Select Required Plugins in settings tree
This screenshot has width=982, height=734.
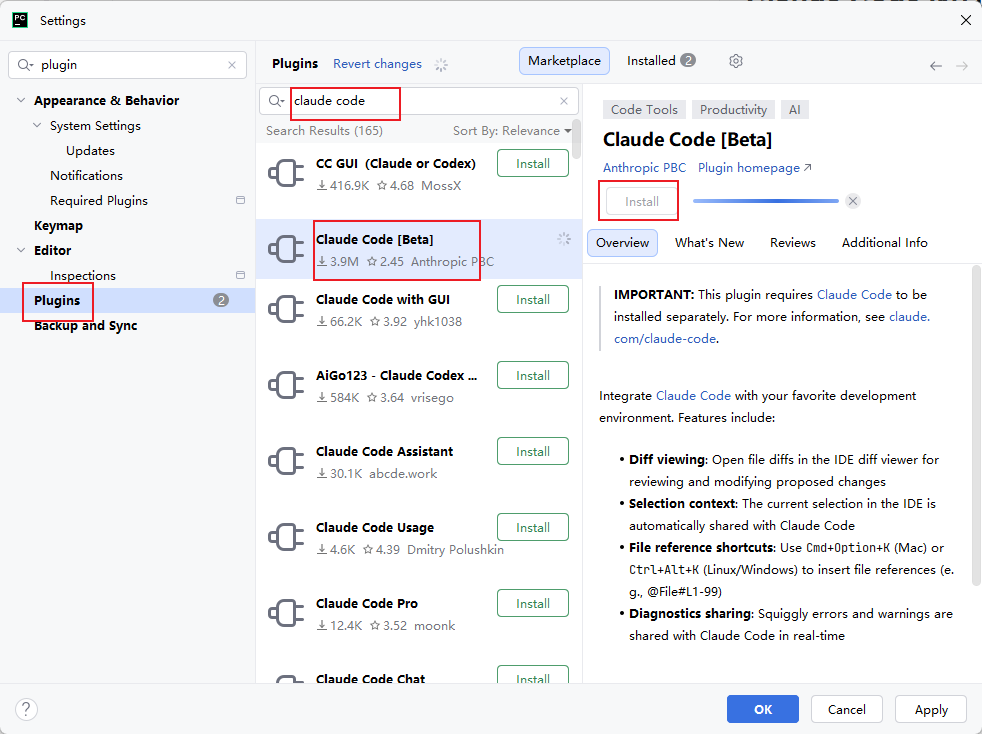point(99,200)
